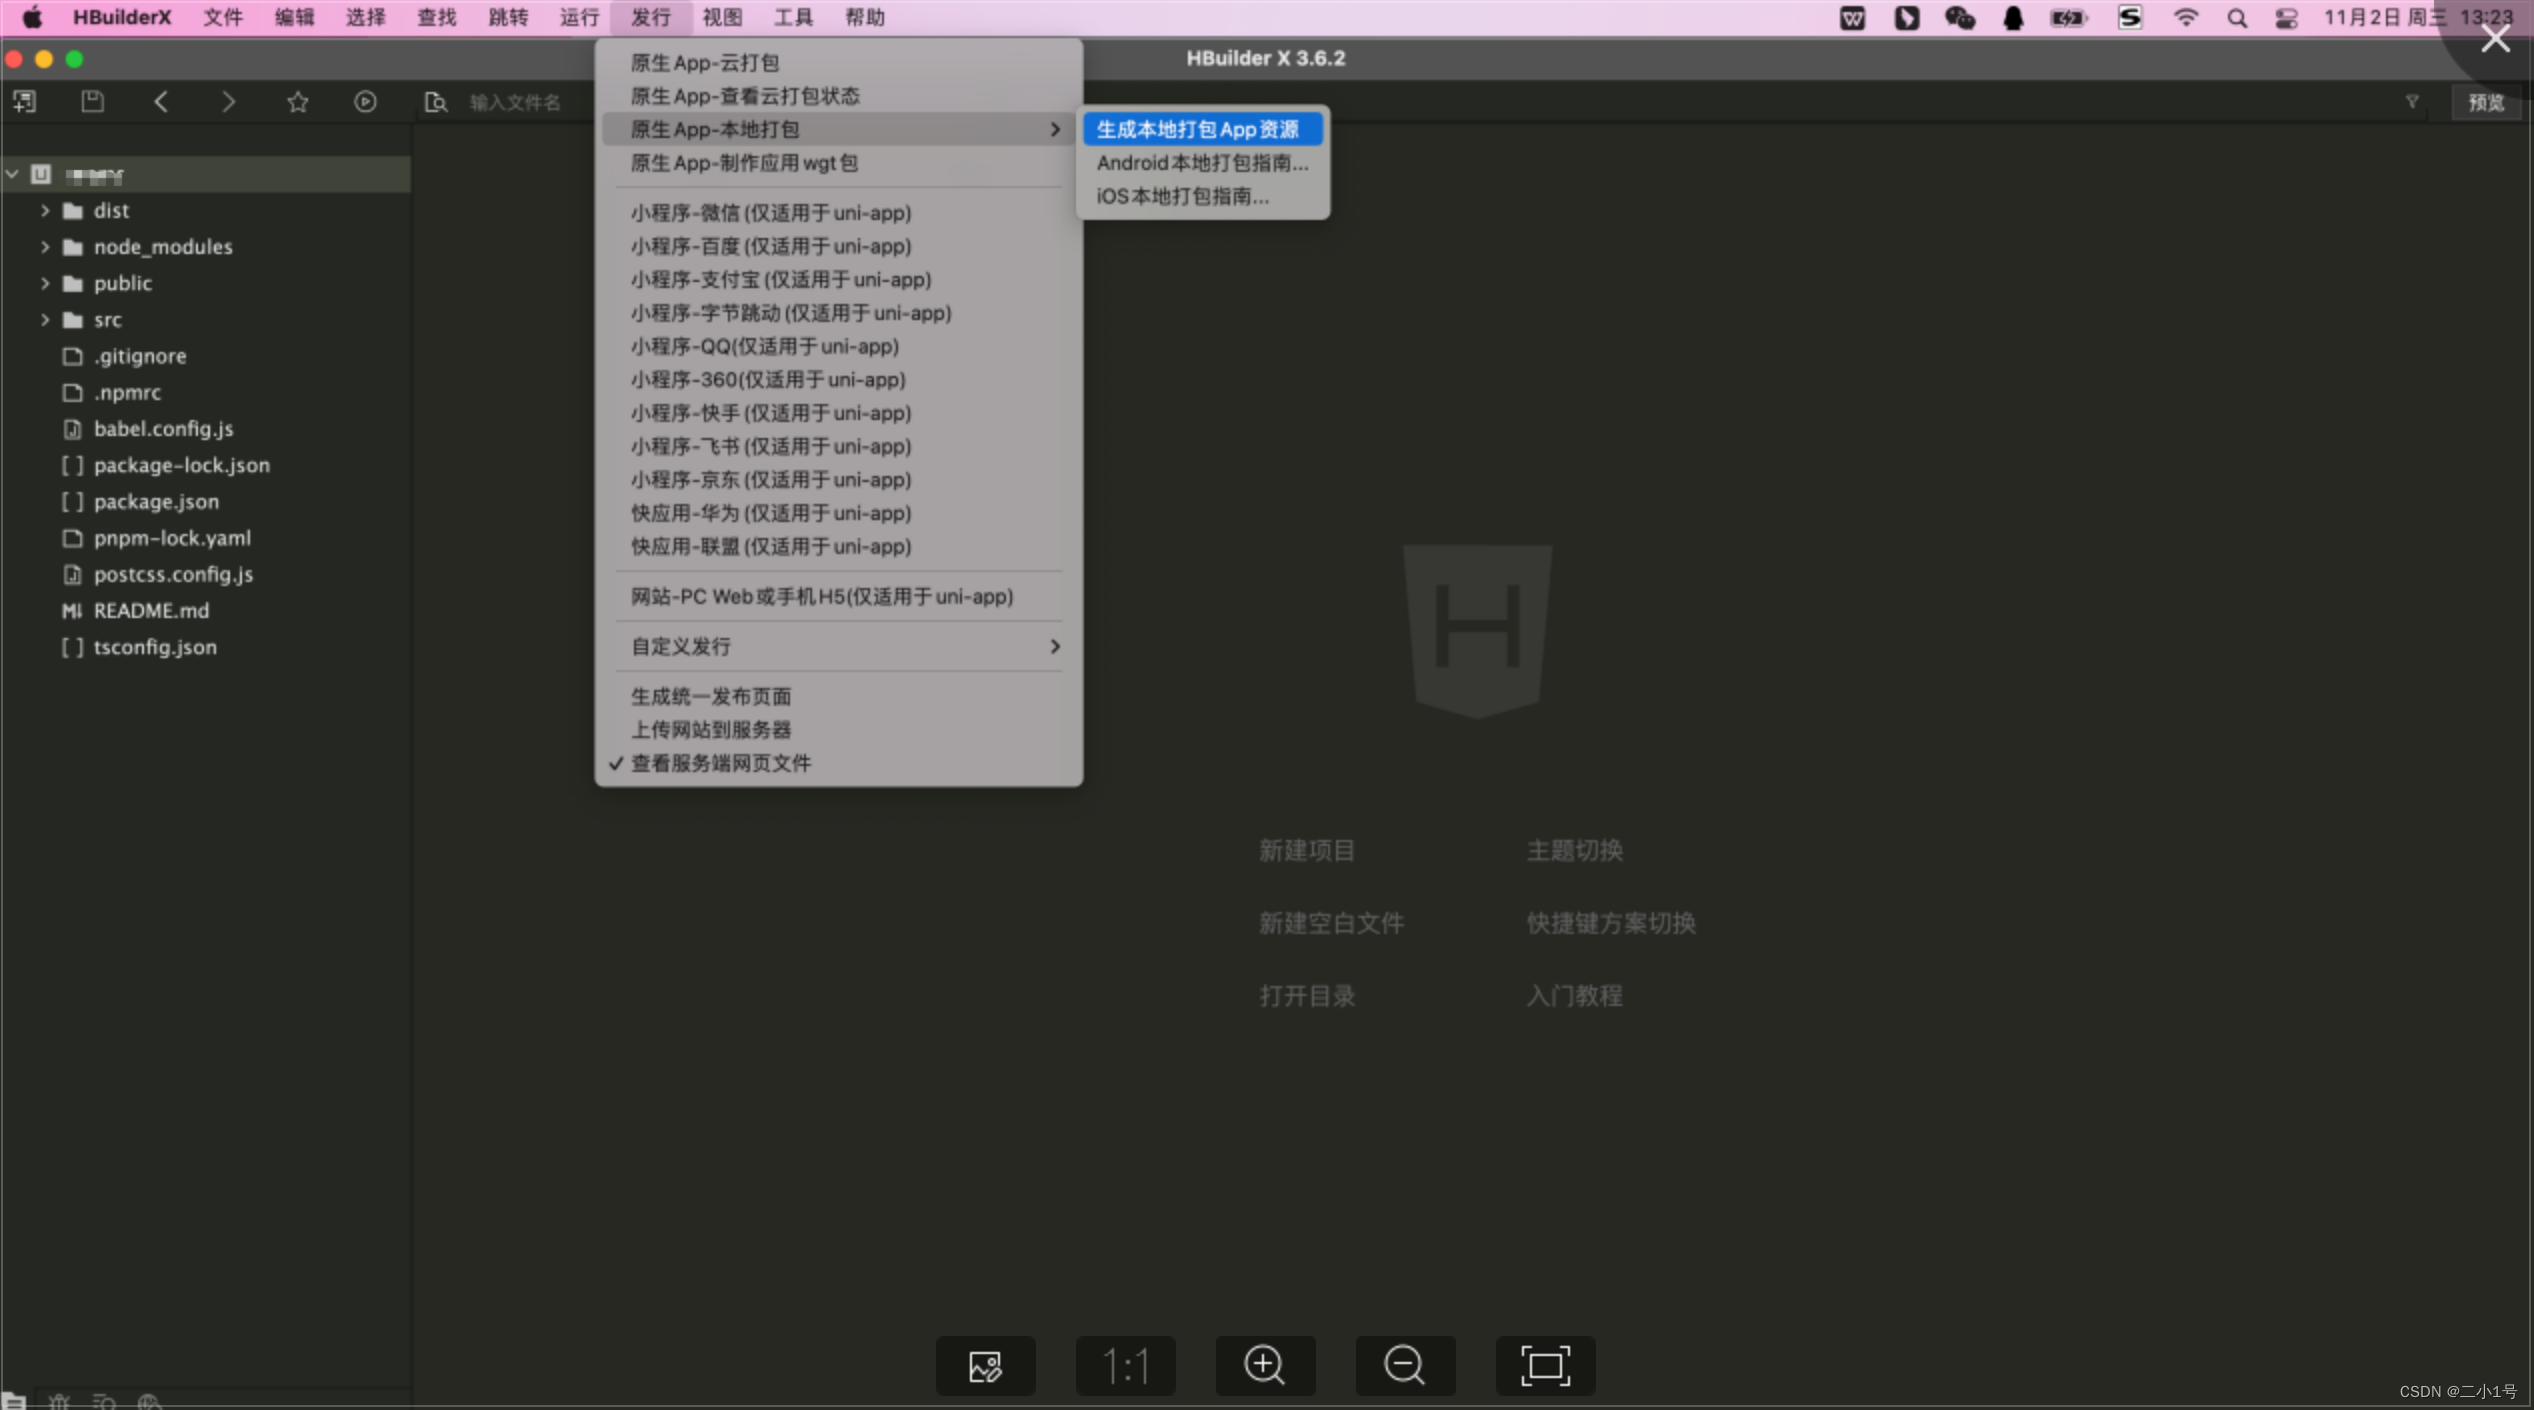Open the 帮助 menu

(x=864, y=17)
